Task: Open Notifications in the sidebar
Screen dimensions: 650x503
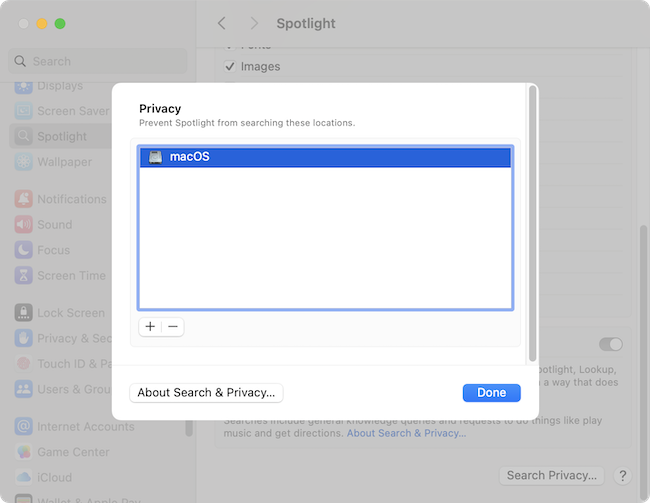Action: [x=71, y=199]
